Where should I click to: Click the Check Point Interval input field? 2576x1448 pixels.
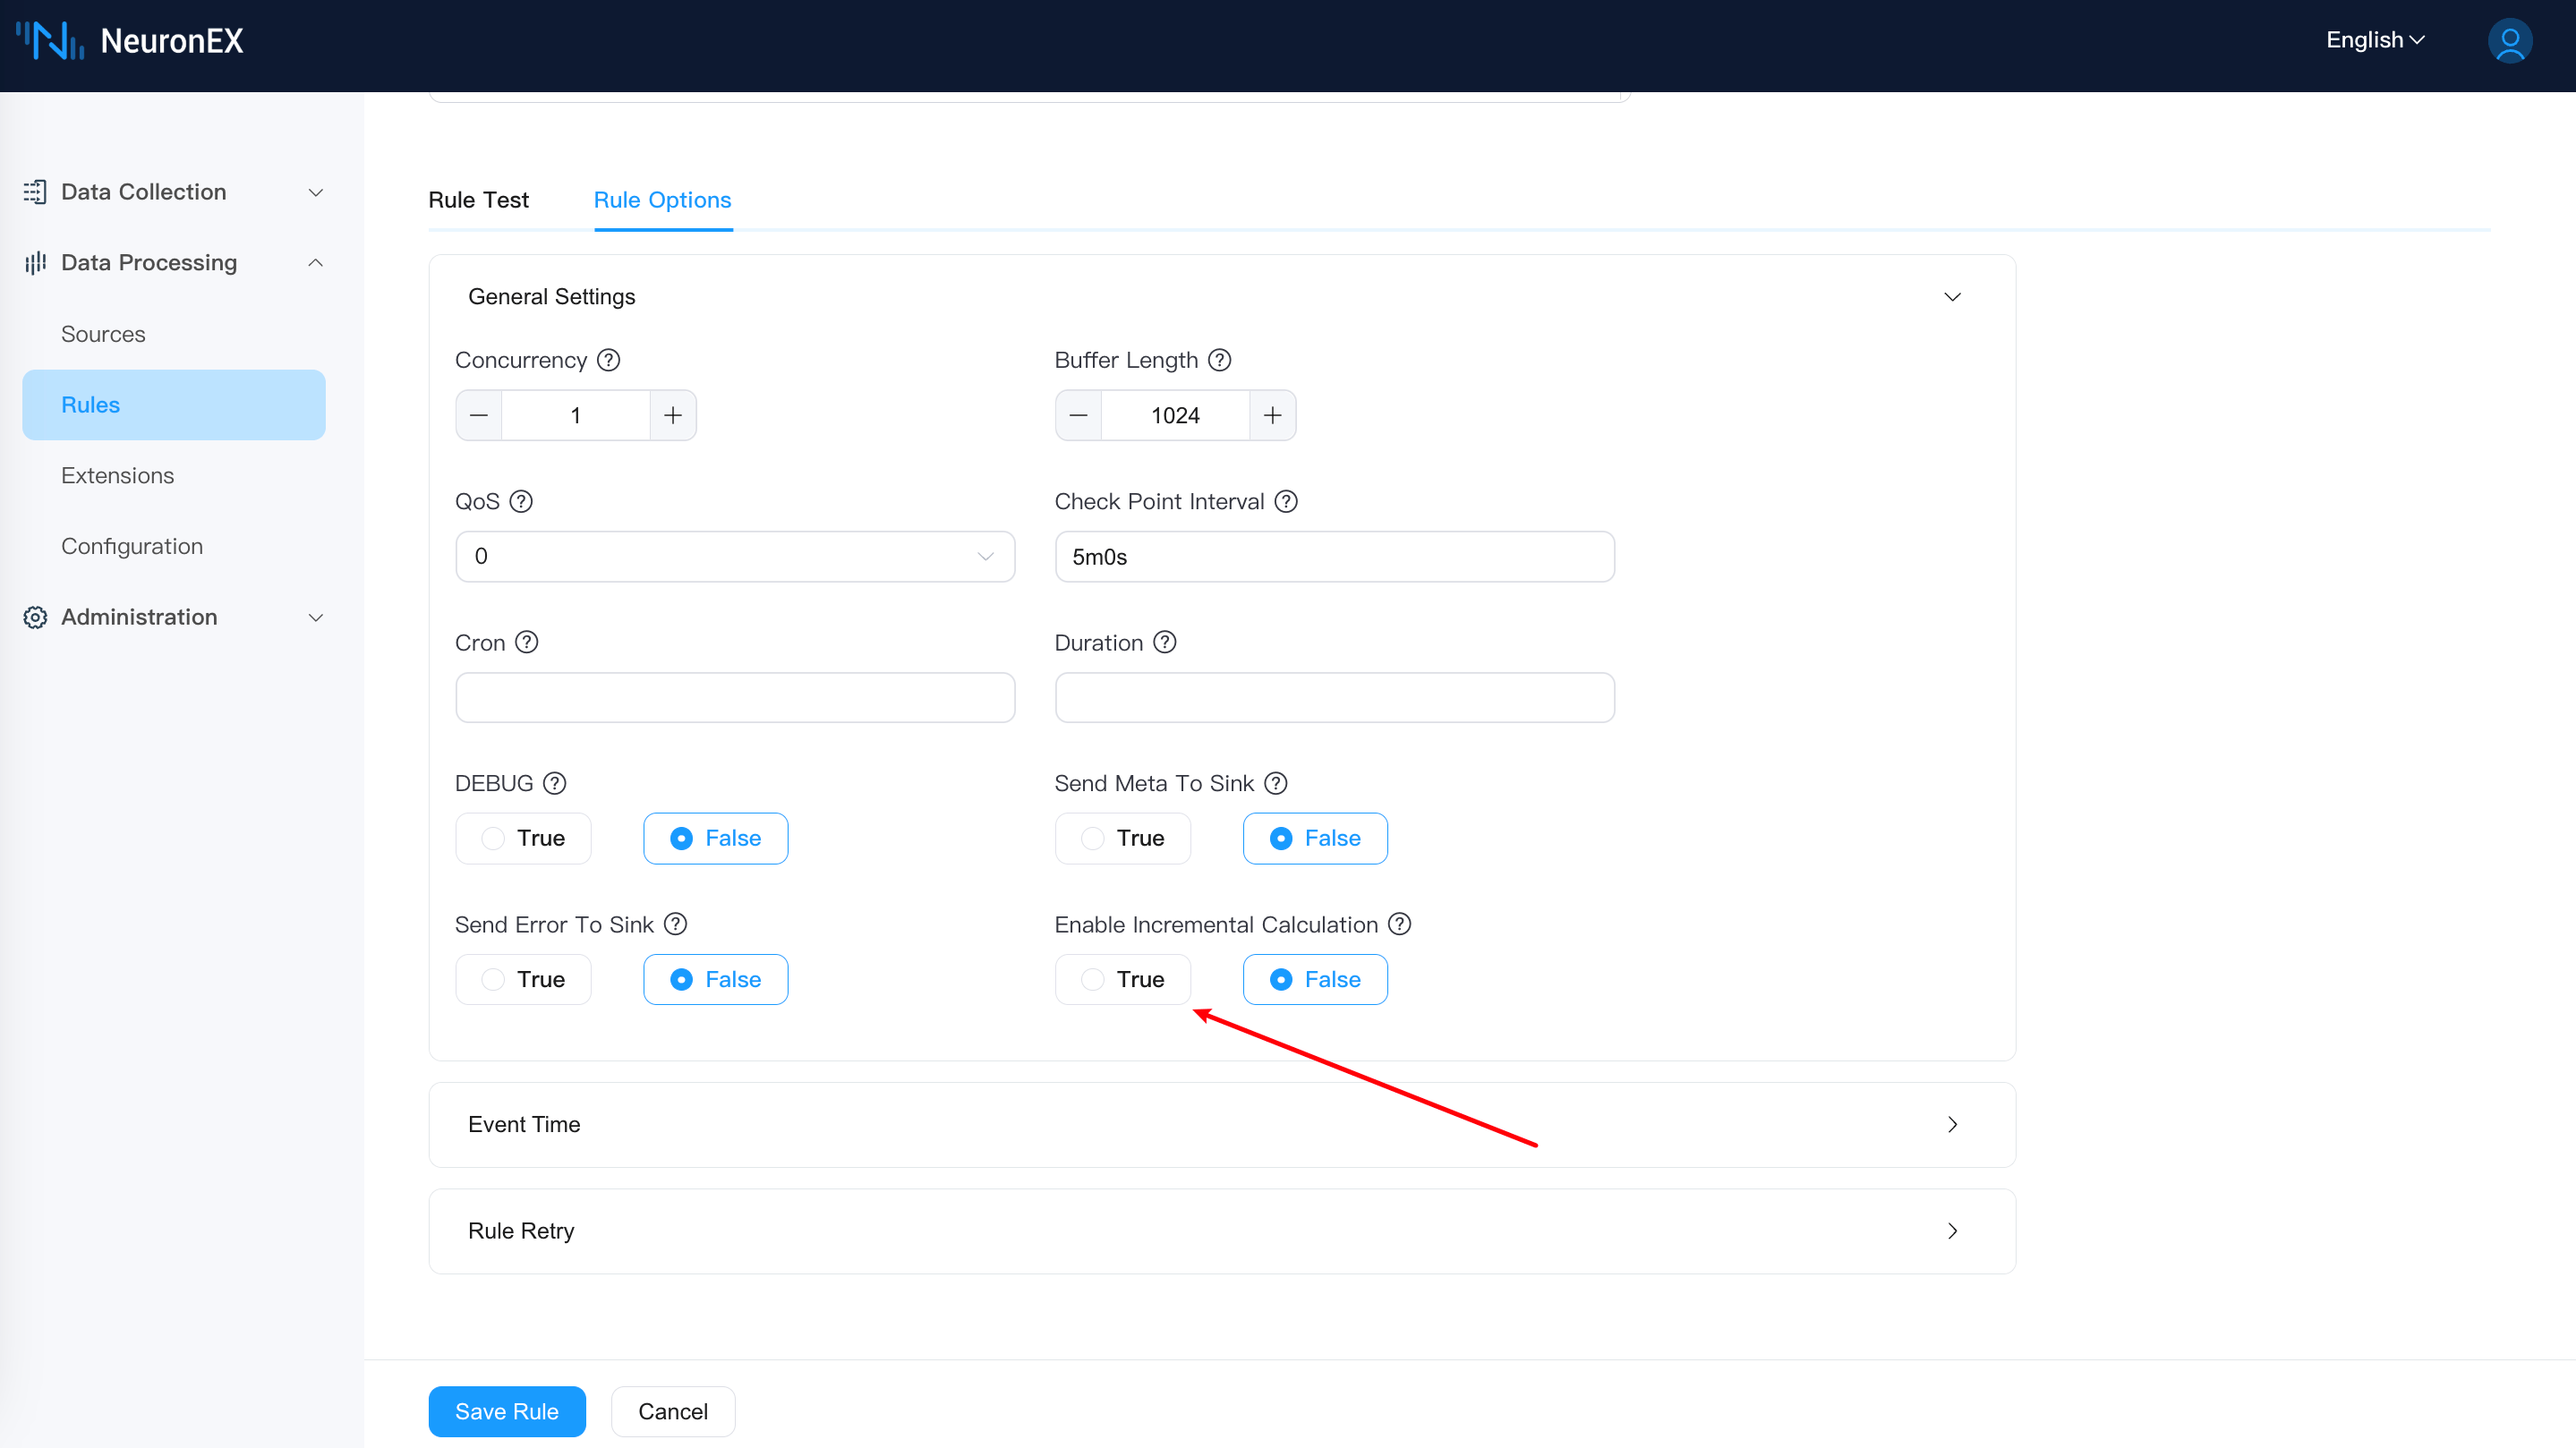click(x=1334, y=556)
